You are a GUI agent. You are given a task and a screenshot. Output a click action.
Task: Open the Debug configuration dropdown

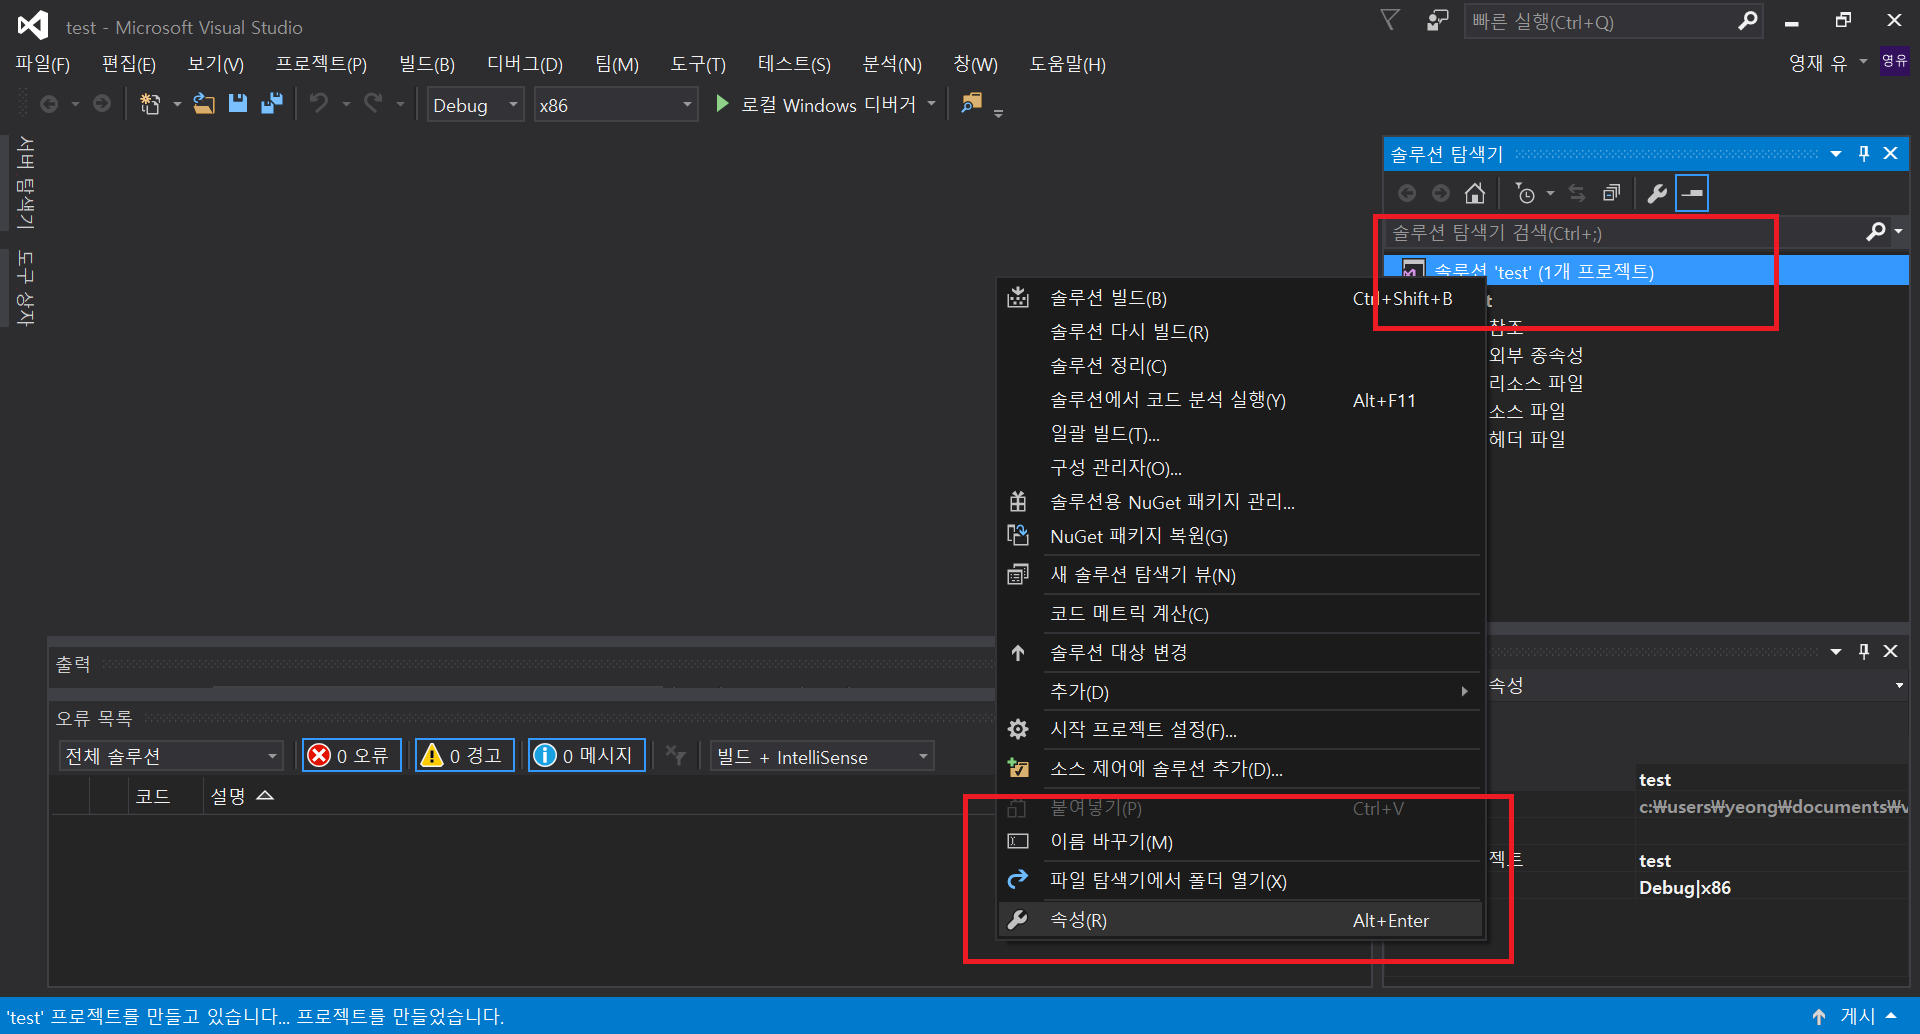(x=476, y=104)
